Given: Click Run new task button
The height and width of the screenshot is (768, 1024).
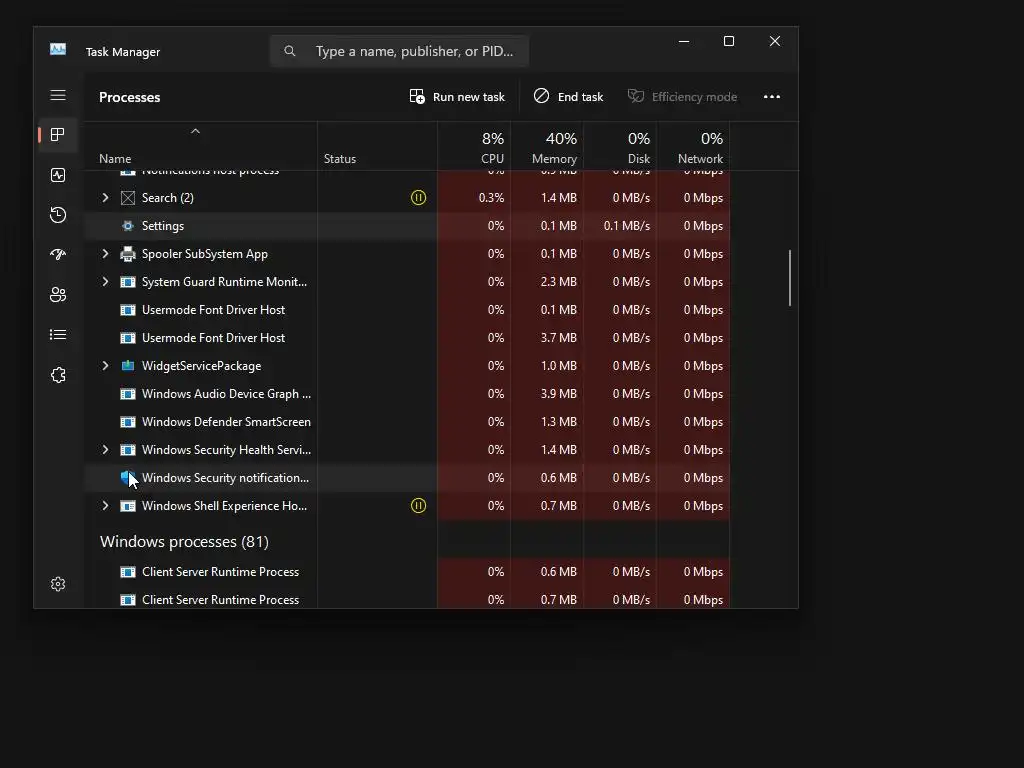Looking at the screenshot, I should click(457, 97).
